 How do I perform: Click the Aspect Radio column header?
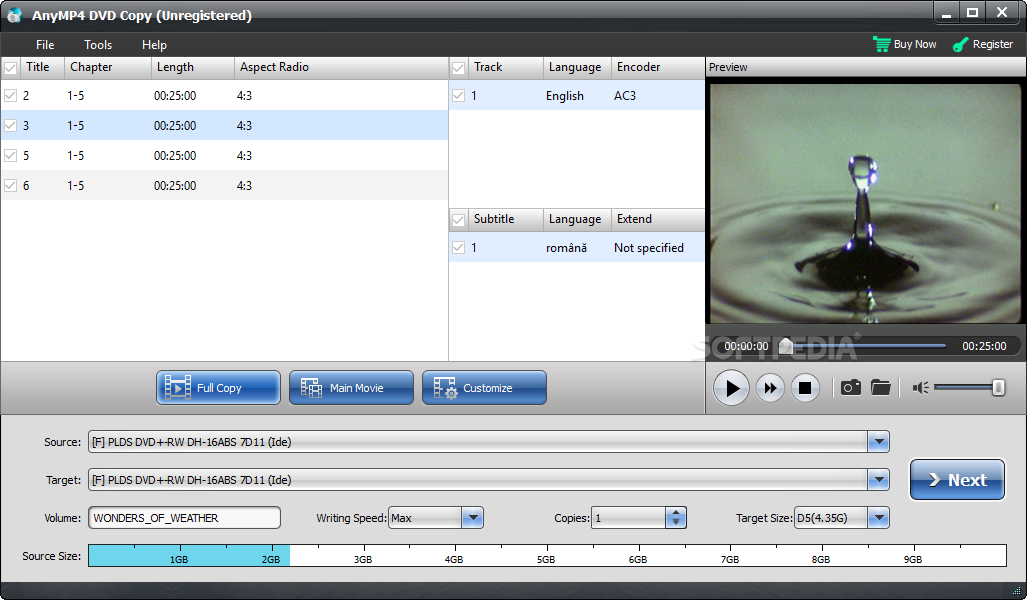(341, 67)
